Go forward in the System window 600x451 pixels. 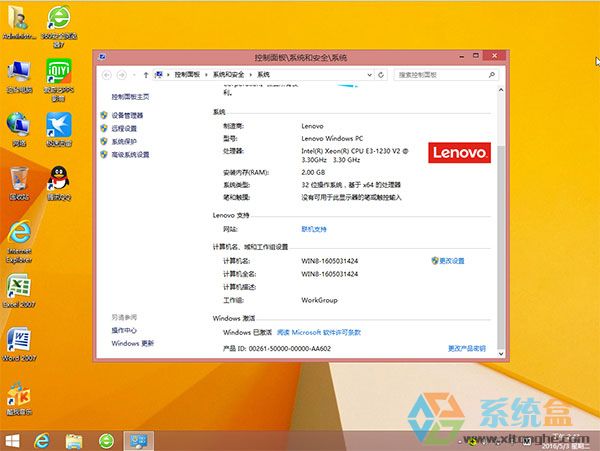[x=122, y=75]
